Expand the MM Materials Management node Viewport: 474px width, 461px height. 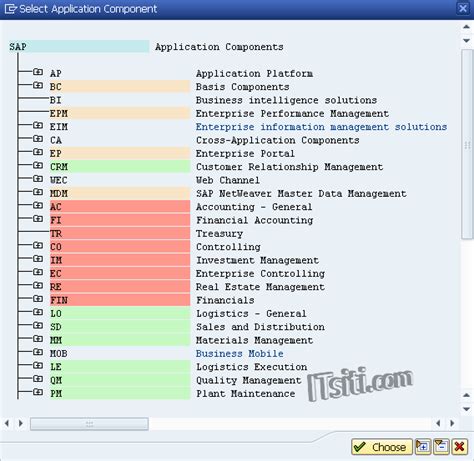click(x=38, y=338)
